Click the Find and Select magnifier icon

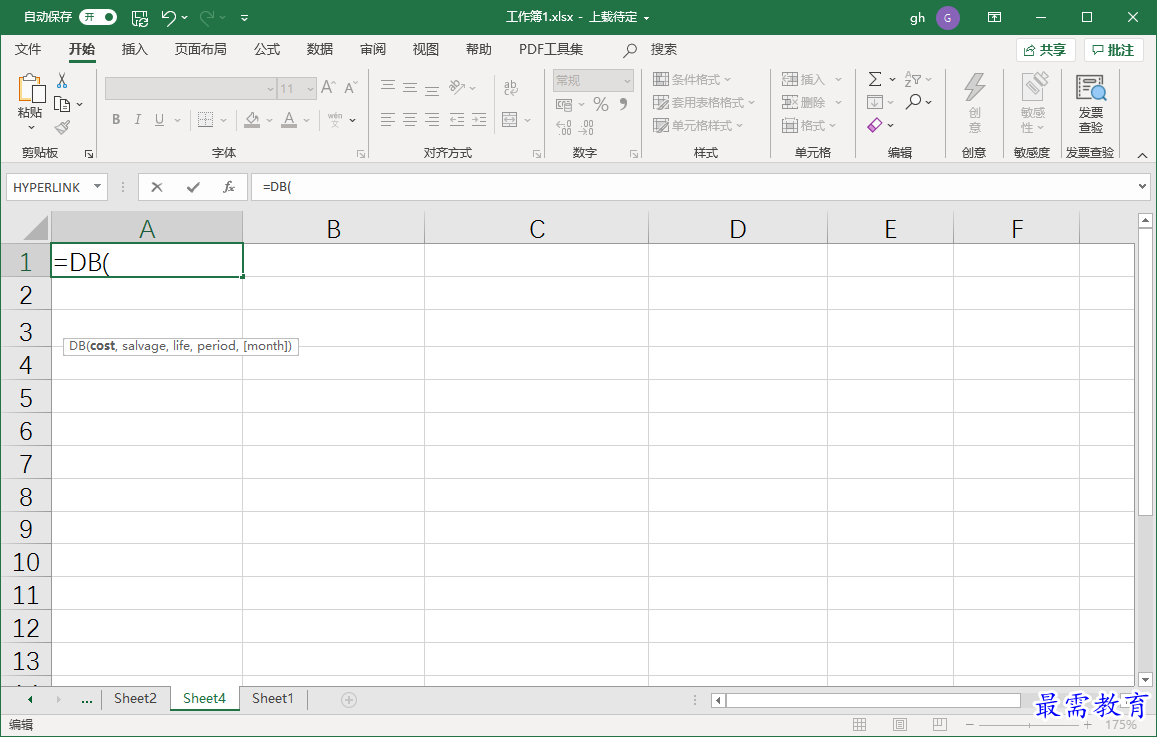pyautogui.click(x=913, y=101)
